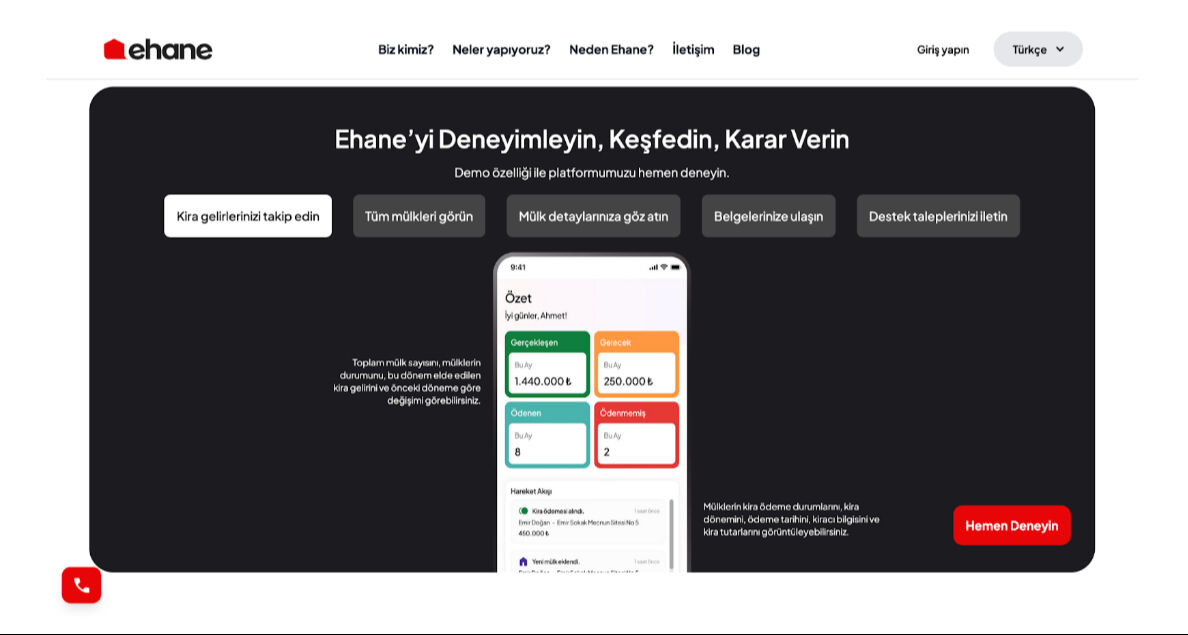Go to the İletişim page

[694, 49]
